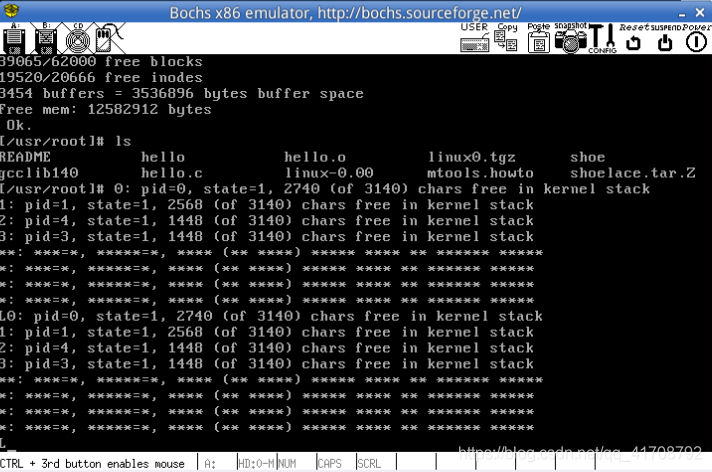The image size is (712, 472).
Task: Click the 'shoe' file name
Action: click(x=588, y=157)
